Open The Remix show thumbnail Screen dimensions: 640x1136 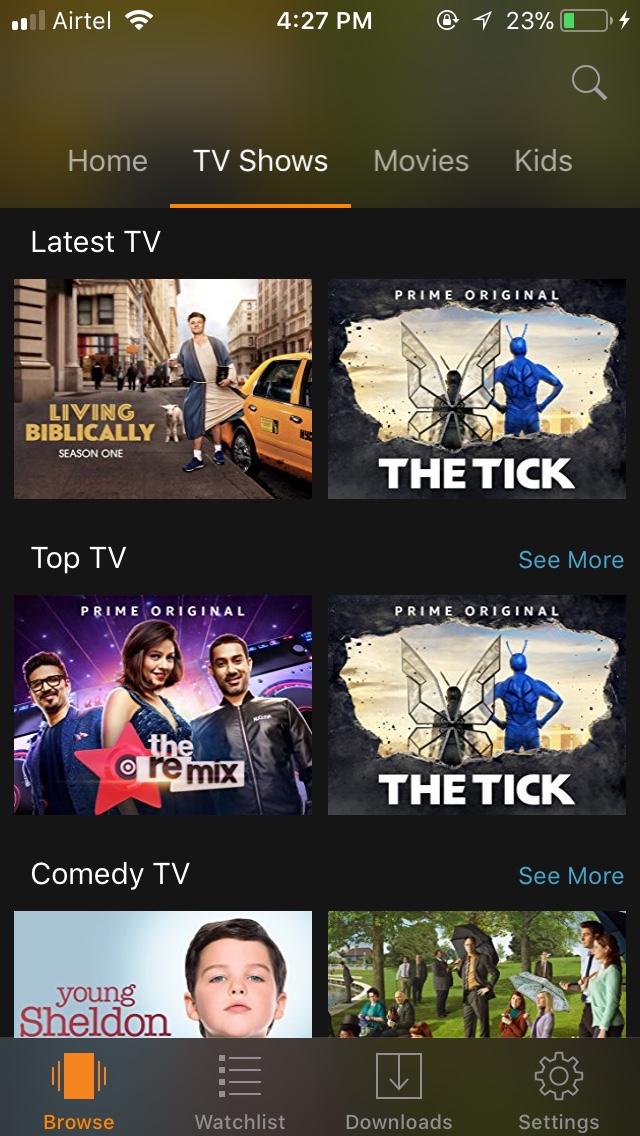tap(163, 705)
